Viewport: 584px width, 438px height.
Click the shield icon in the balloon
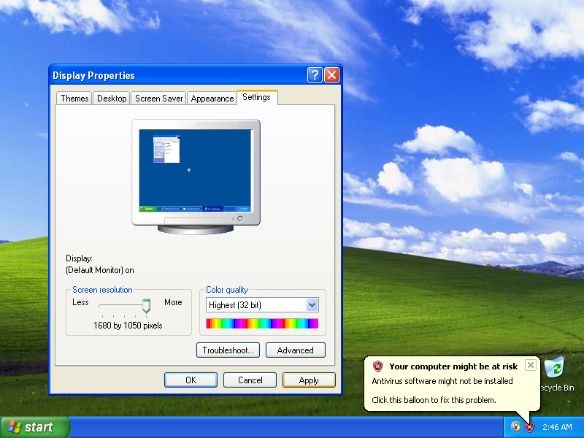tap(378, 366)
